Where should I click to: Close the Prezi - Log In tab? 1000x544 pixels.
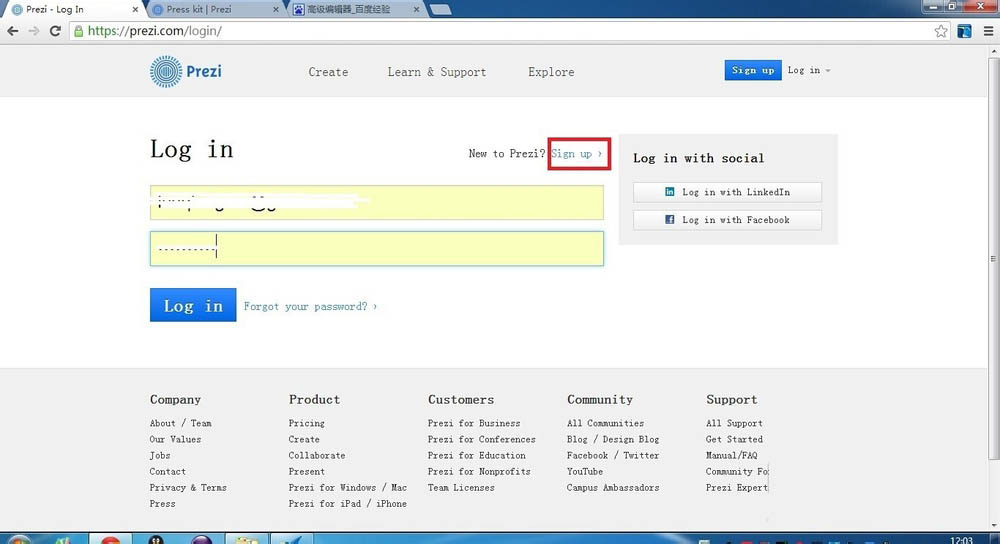pyautogui.click(x=135, y=10)
